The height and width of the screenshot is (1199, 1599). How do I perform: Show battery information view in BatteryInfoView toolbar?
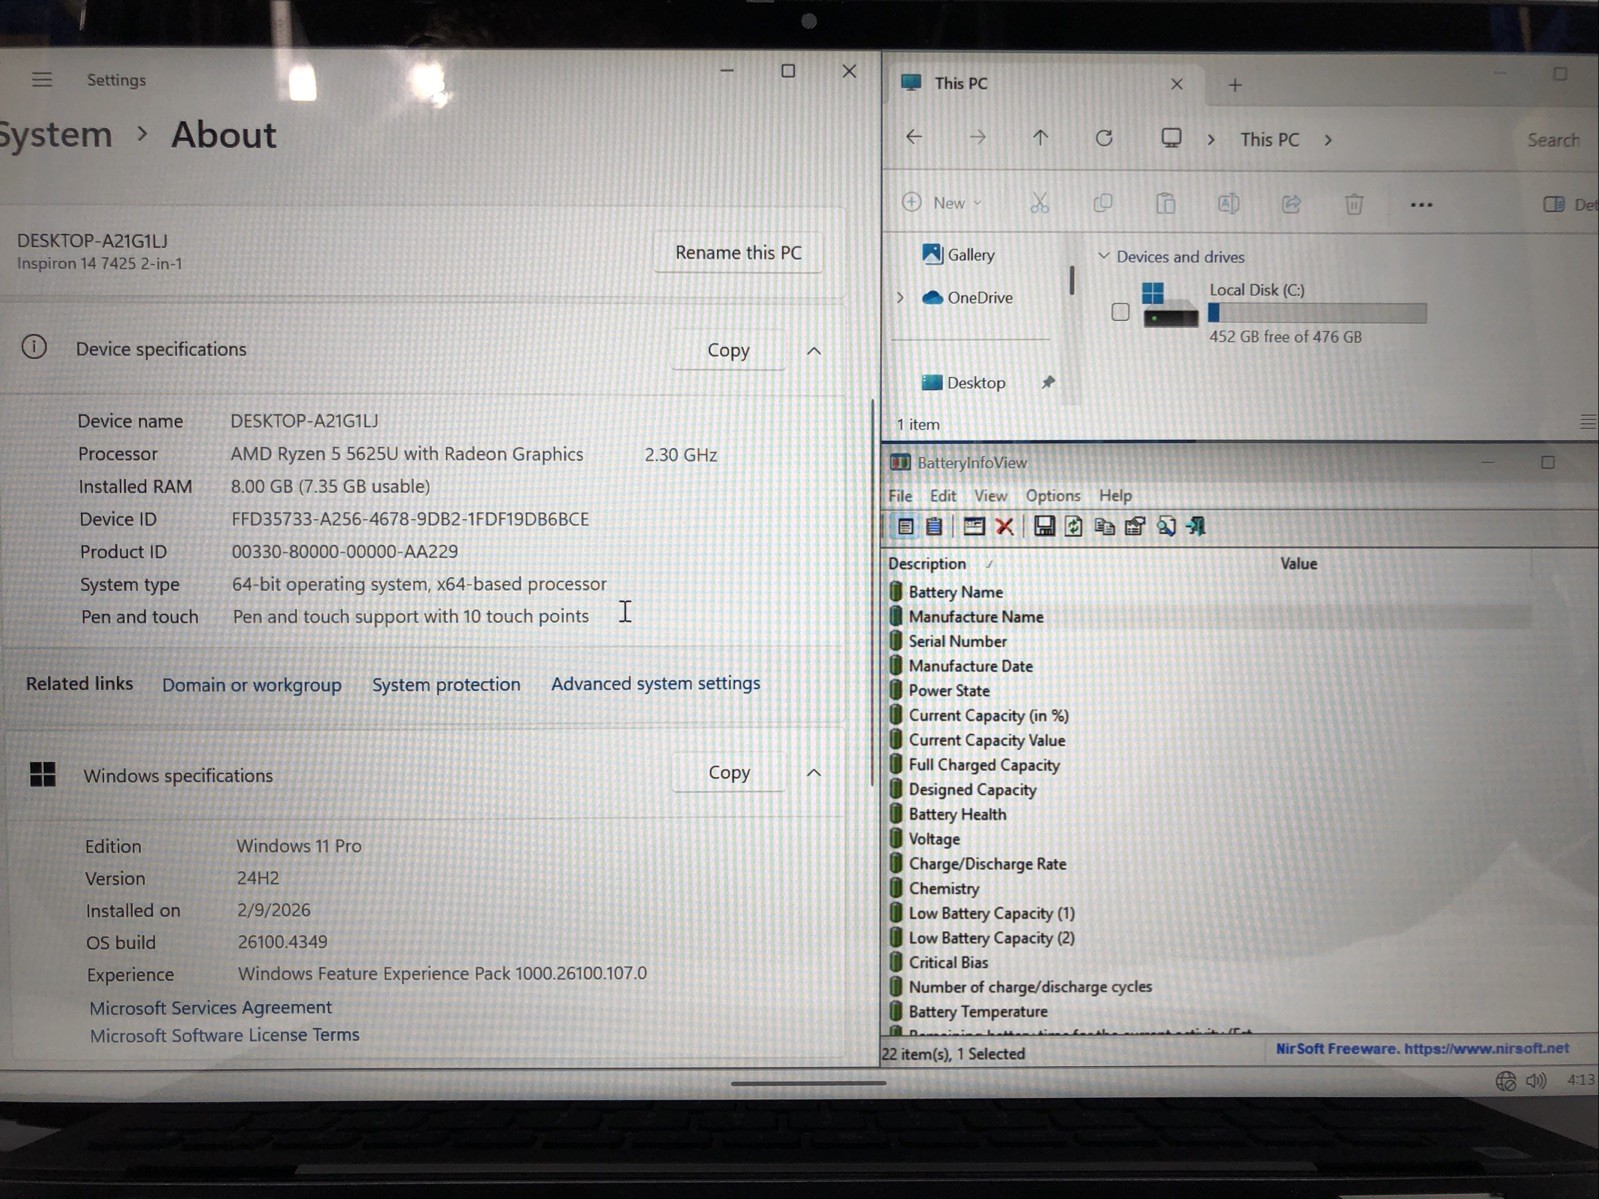[905, 526]
